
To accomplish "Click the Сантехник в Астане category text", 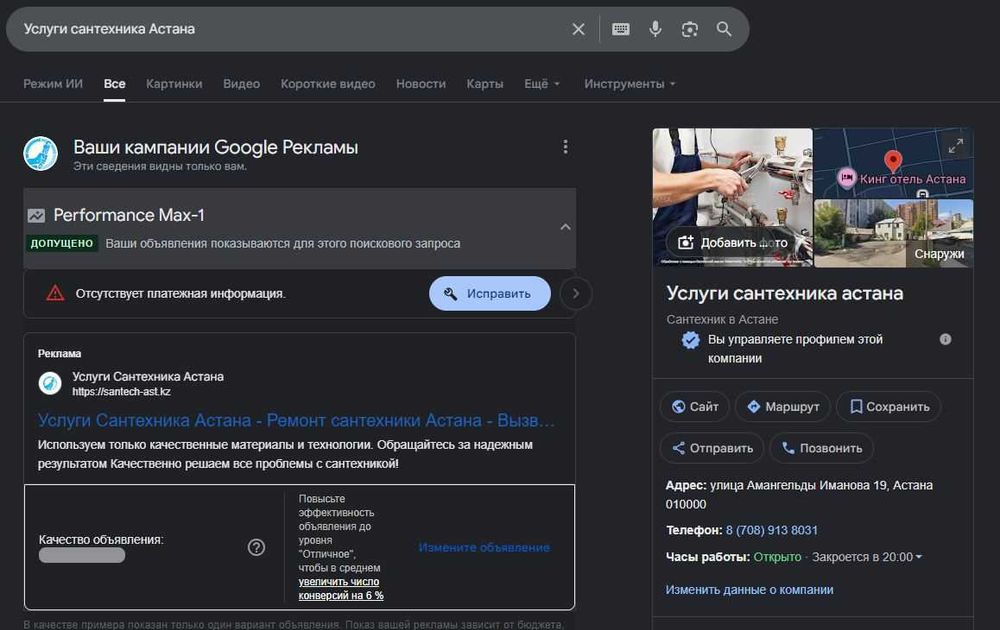I will click(722, 319).
